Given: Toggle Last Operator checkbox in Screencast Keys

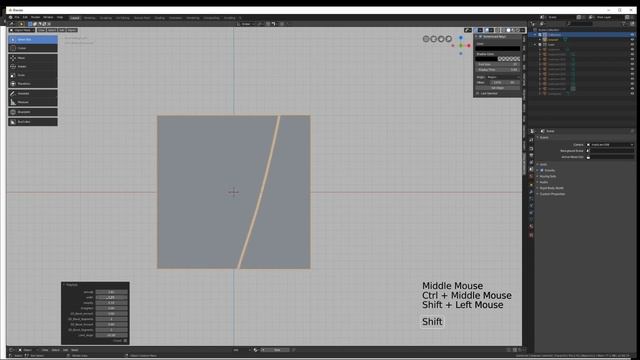Looking at the screenshot, I should pyautogui.click(x=478, y=93).
